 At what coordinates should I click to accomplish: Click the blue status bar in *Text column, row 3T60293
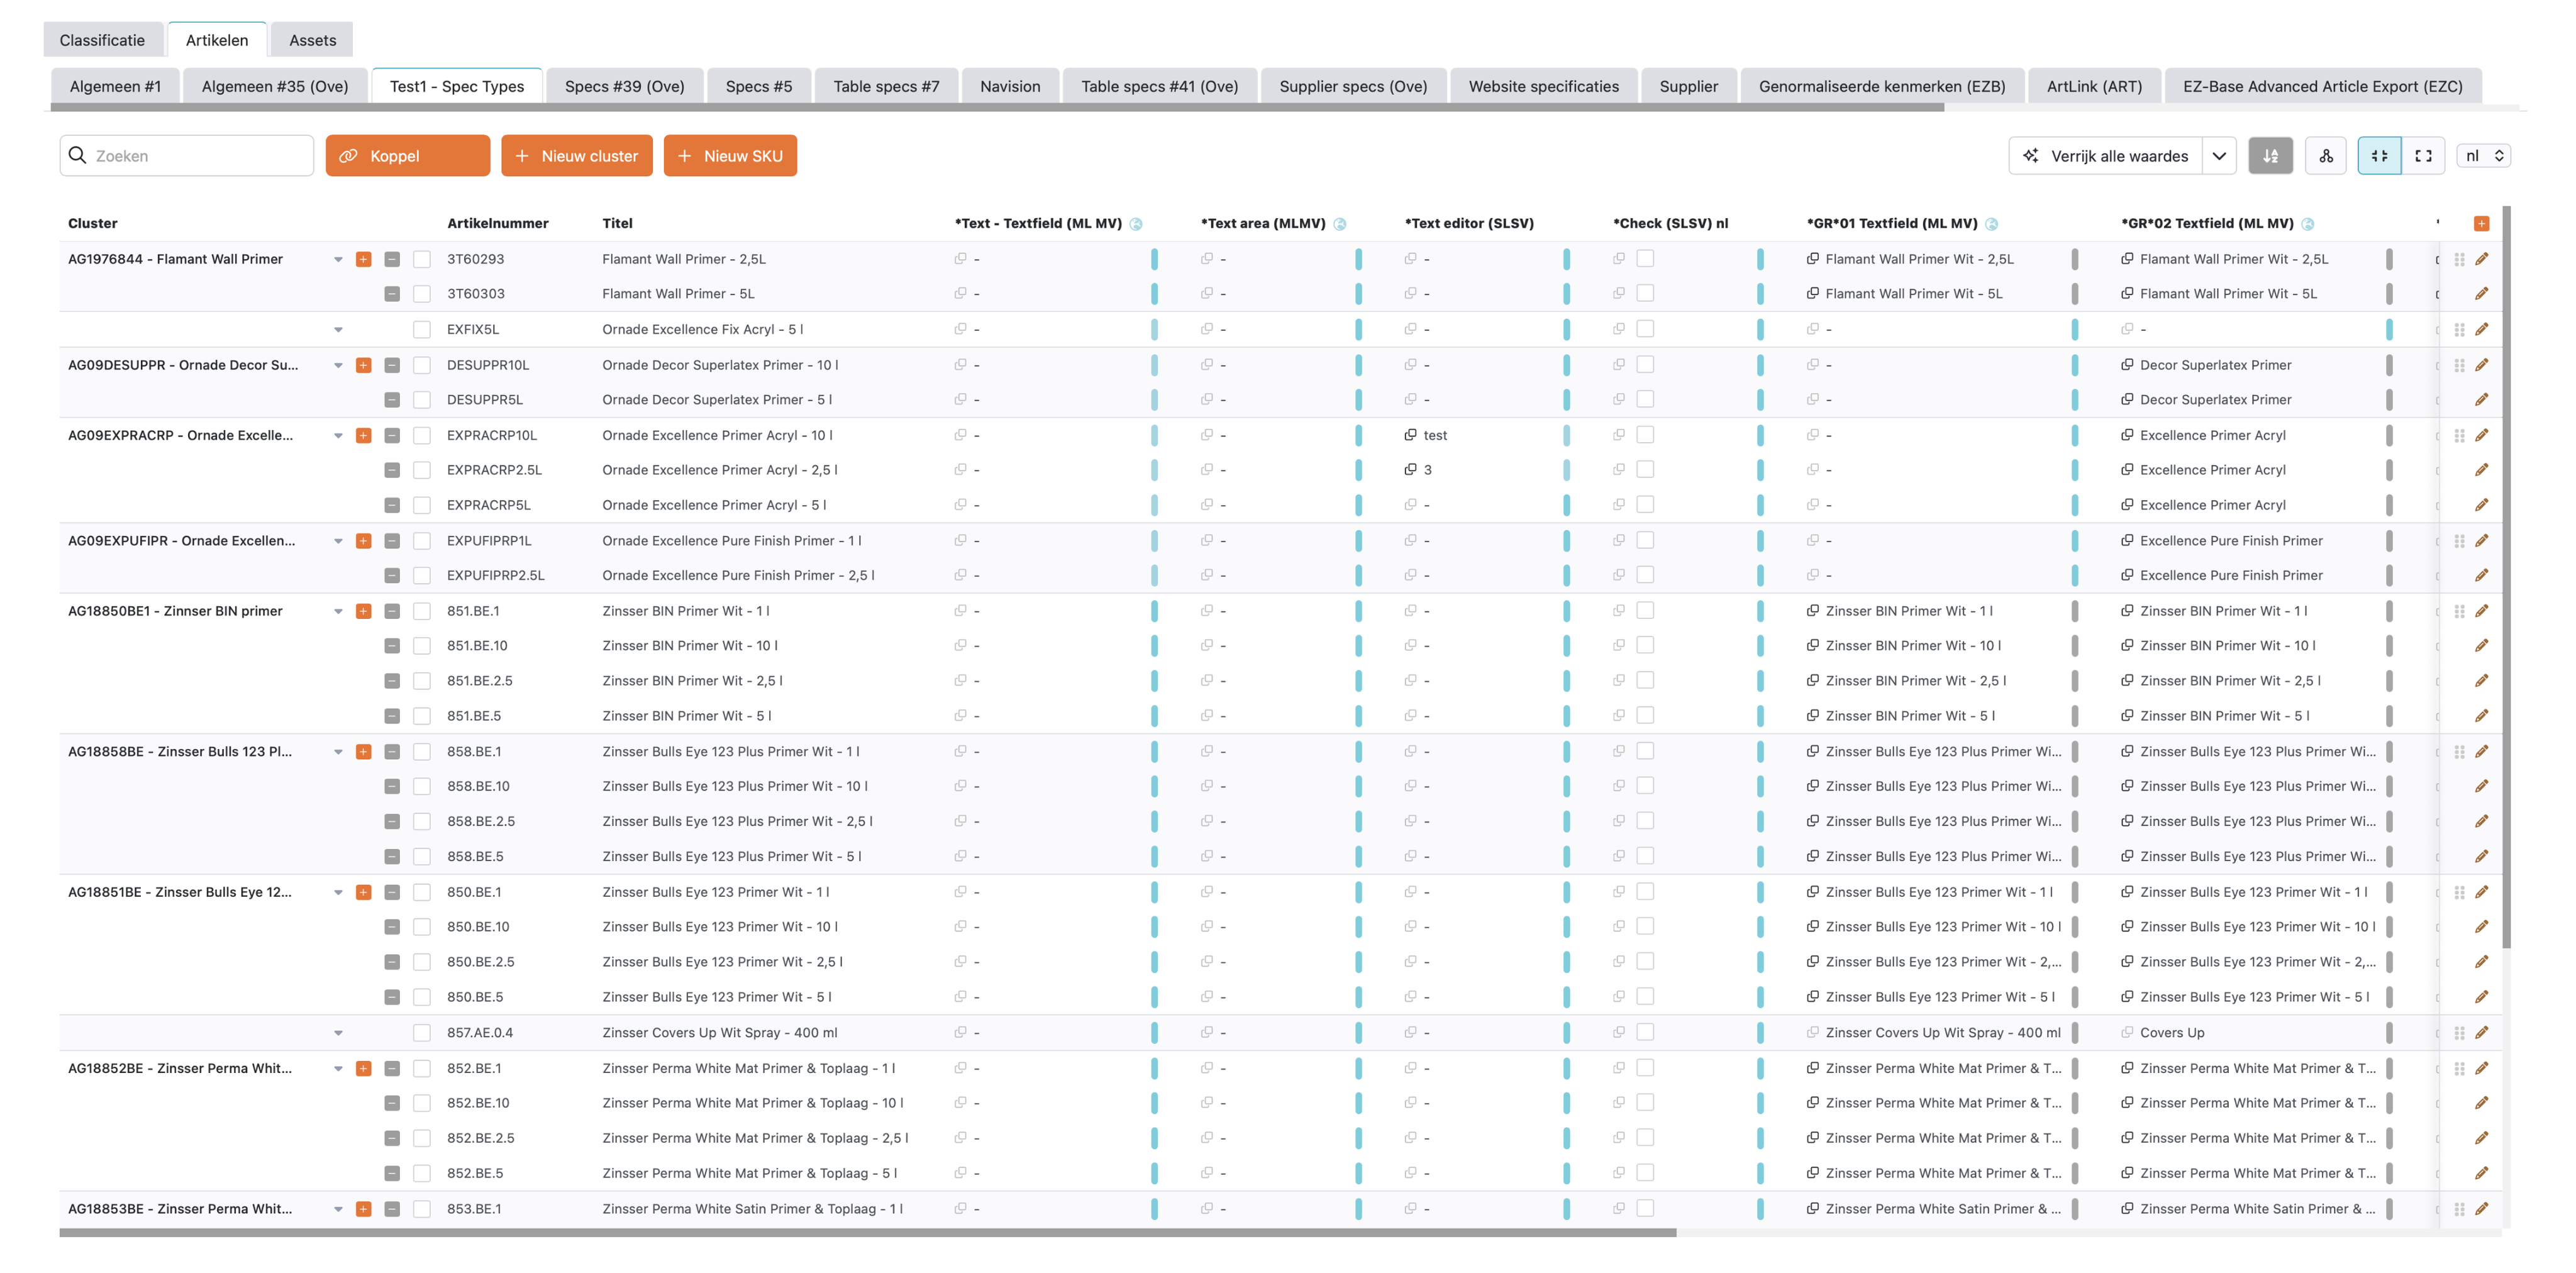point(1154,259)
